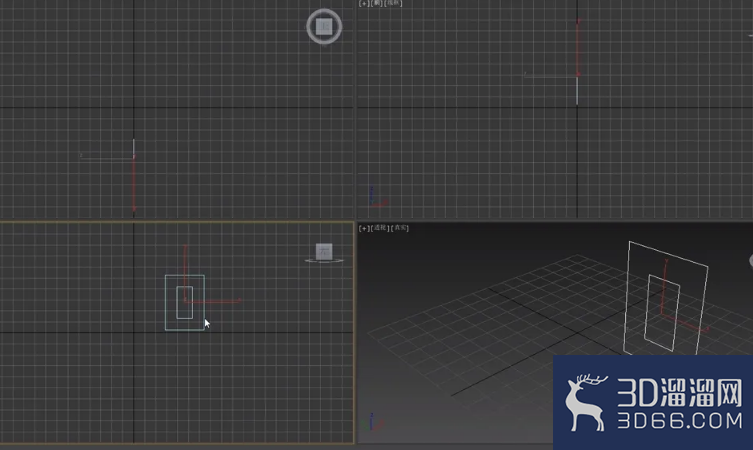Image resolution: width=753 pixels, height=450 pixels.
Task: Click the red vertical gizmo axis in the top-left viewport
Action: coord(134,185)
